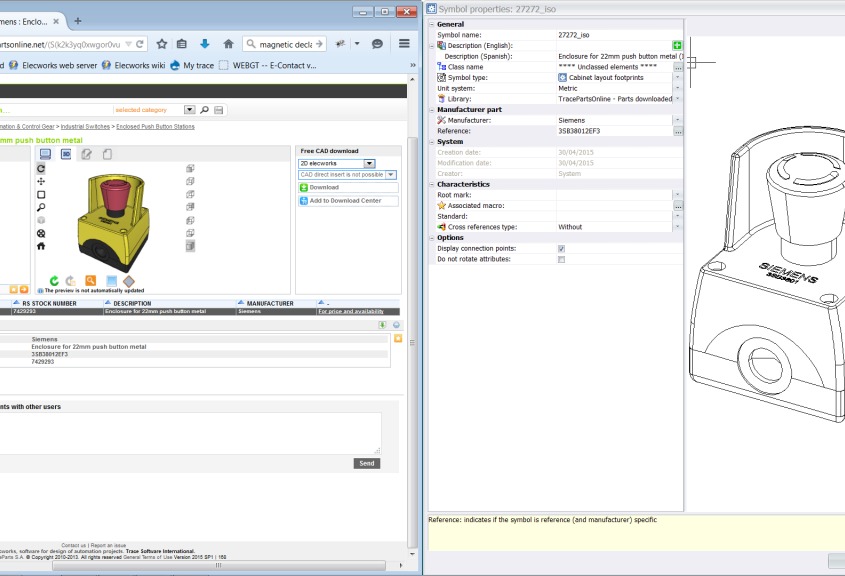Toggle Do not rotate attributes checkbox
The image size is (845, 576).
[562, 260]
